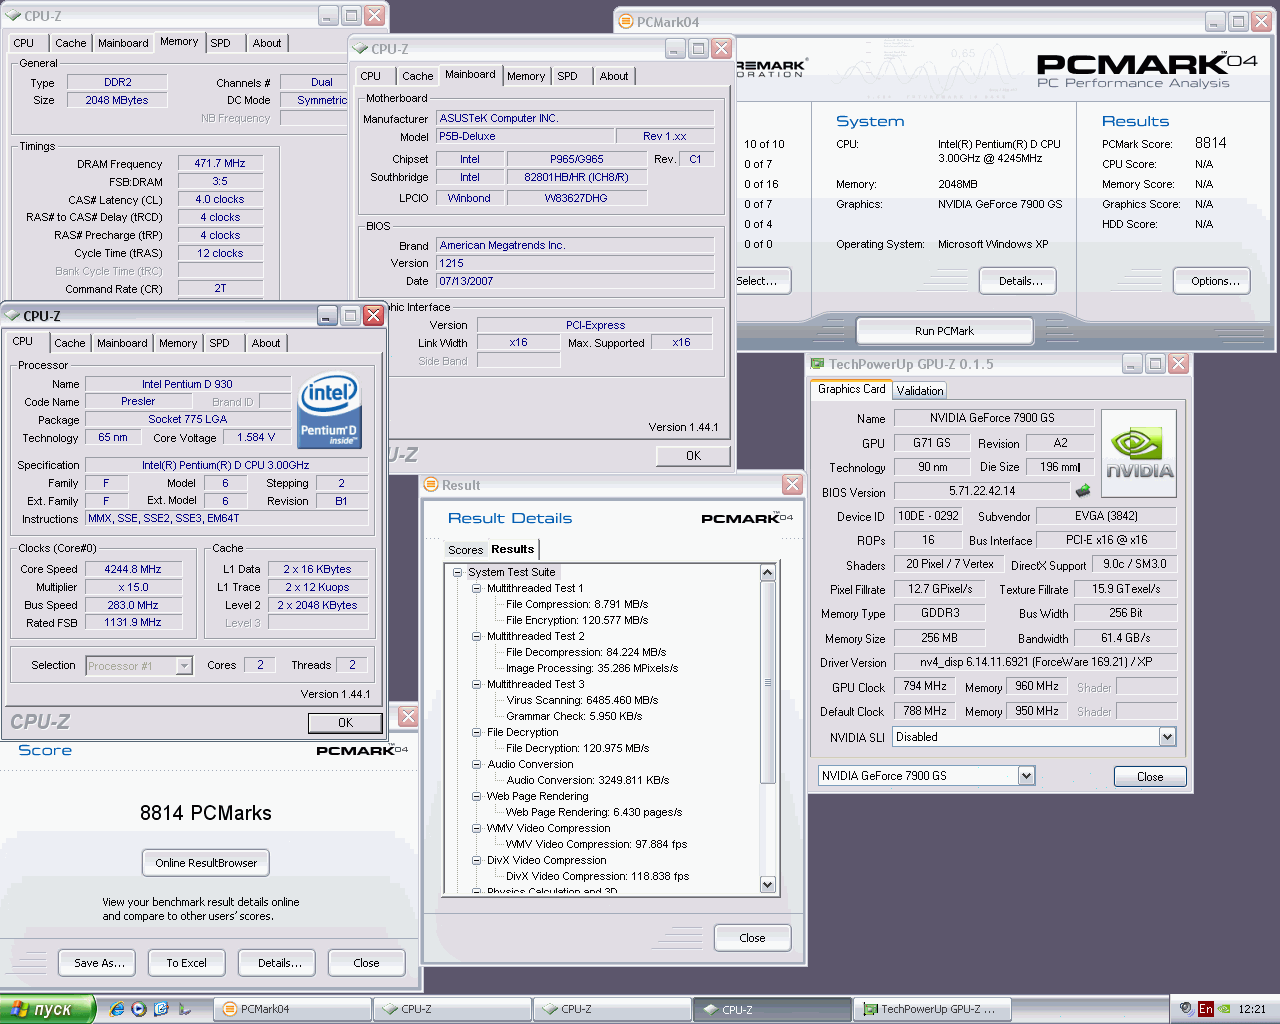Screen dimensions: 1280x1024
Task: Click the PCMark04 title bar icon
Action: click(626, 21)
